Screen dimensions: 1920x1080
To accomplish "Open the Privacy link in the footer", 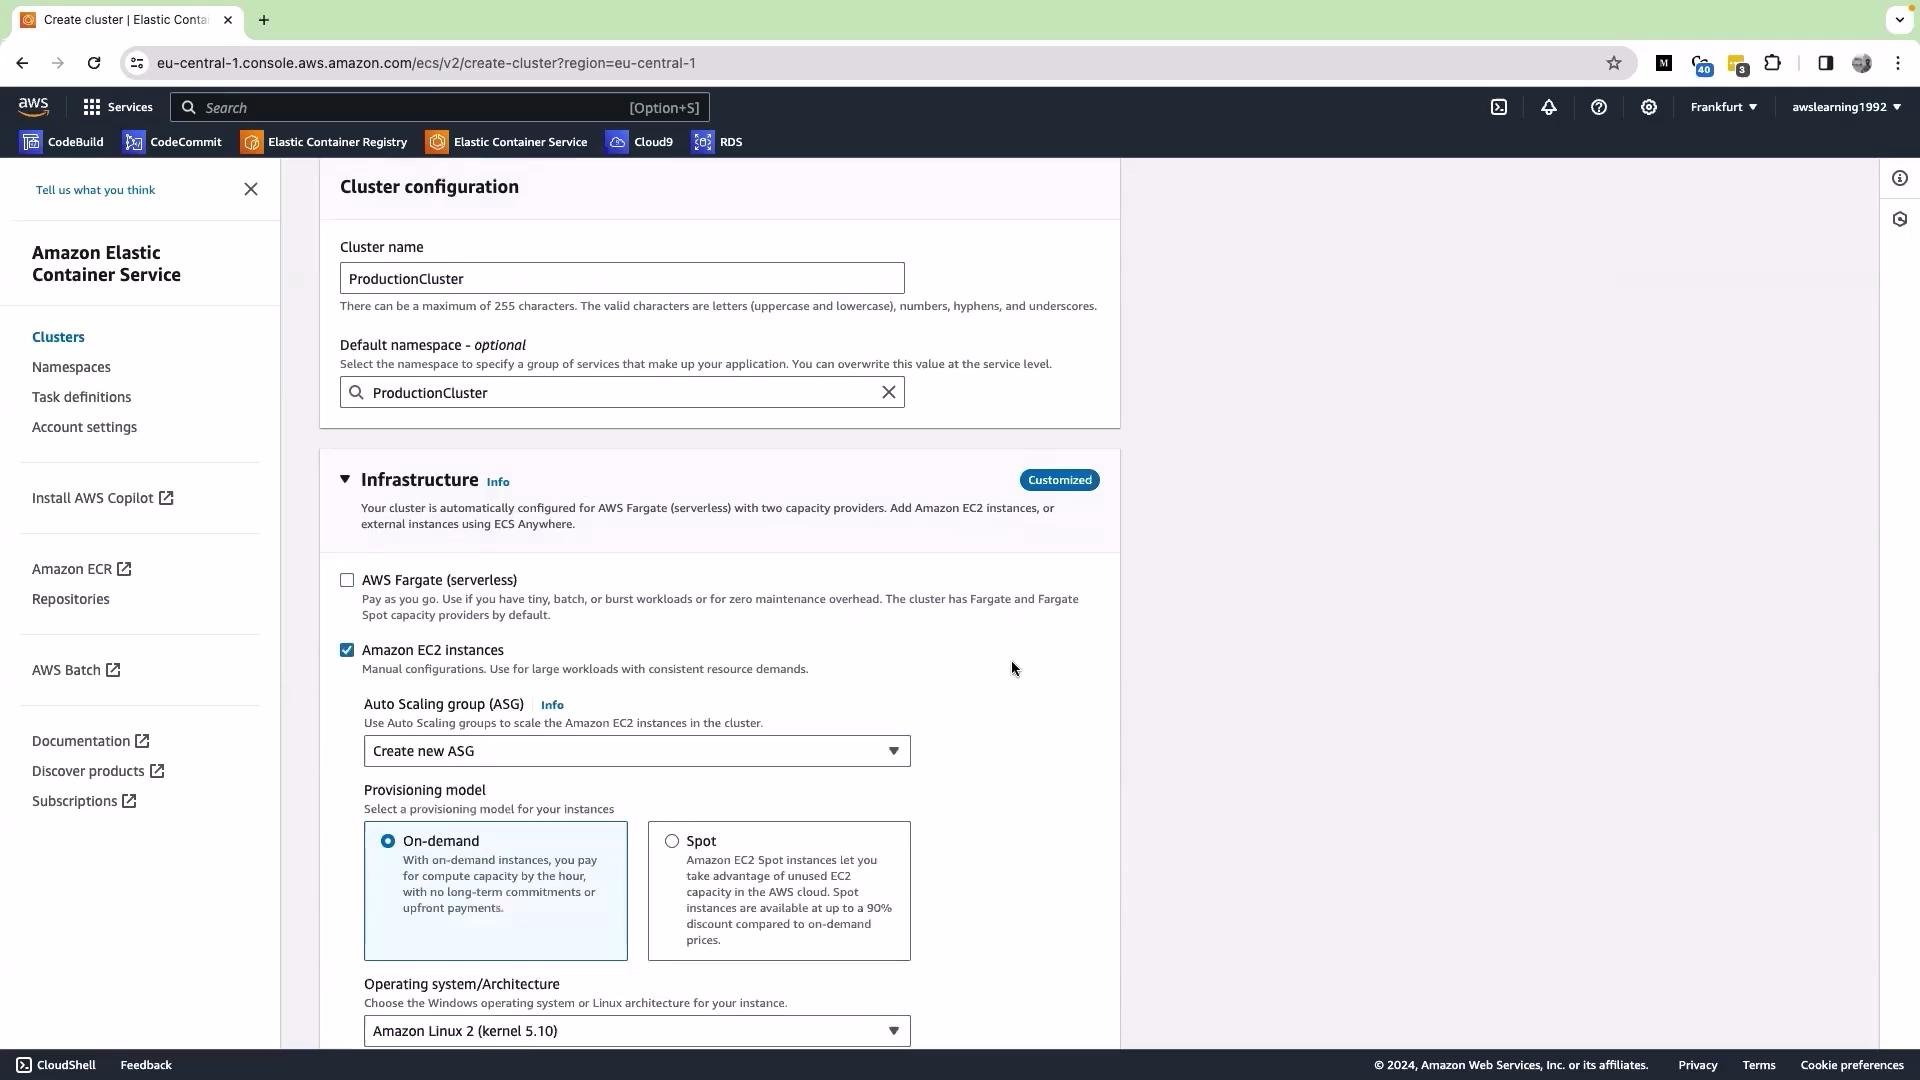I will point(1697,1065).
